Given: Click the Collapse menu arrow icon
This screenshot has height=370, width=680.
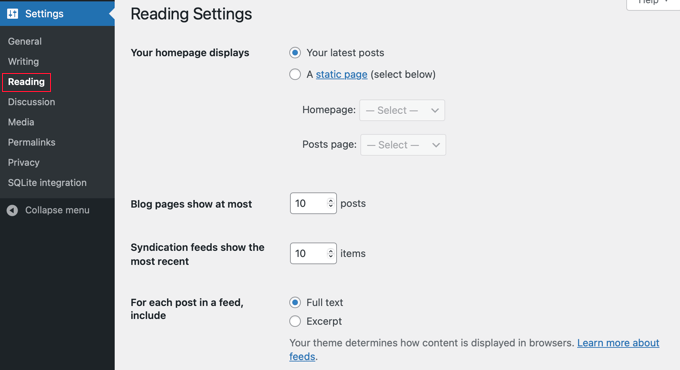Looking at the screenshot, I should (12, 210).
